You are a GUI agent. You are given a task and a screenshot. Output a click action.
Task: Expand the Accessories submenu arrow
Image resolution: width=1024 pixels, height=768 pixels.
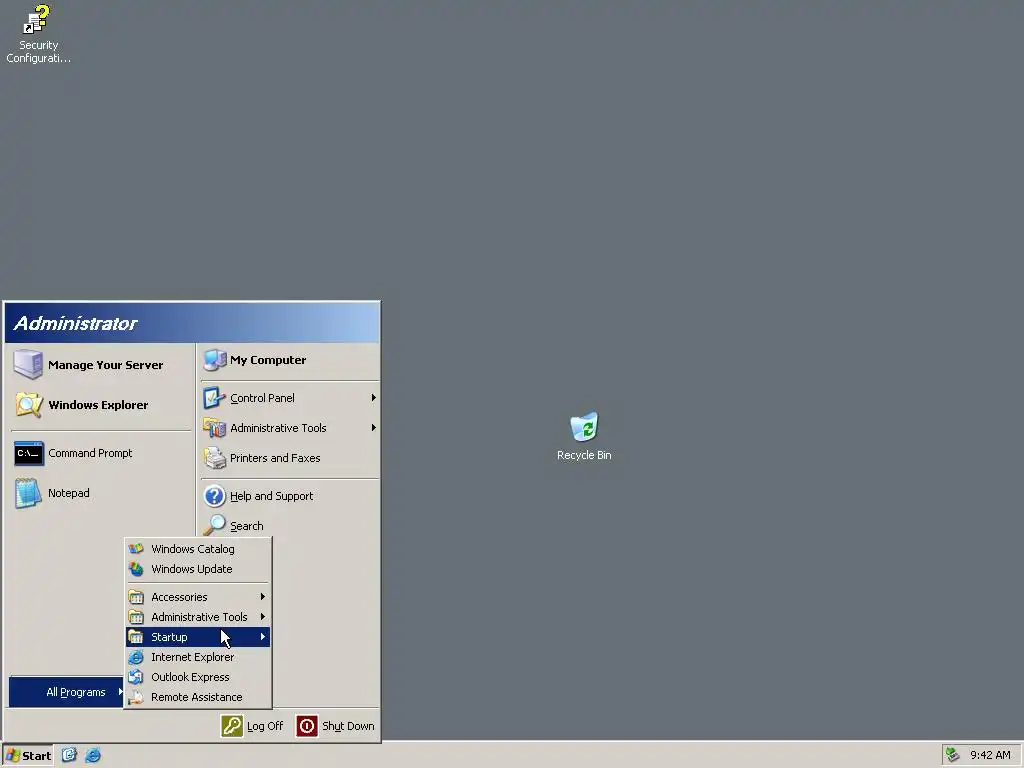point(263,597)
